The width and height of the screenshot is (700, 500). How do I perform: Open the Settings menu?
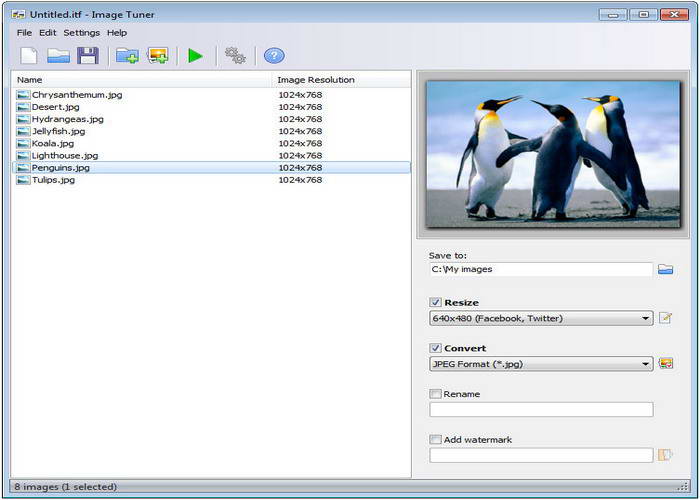point(82,33)
